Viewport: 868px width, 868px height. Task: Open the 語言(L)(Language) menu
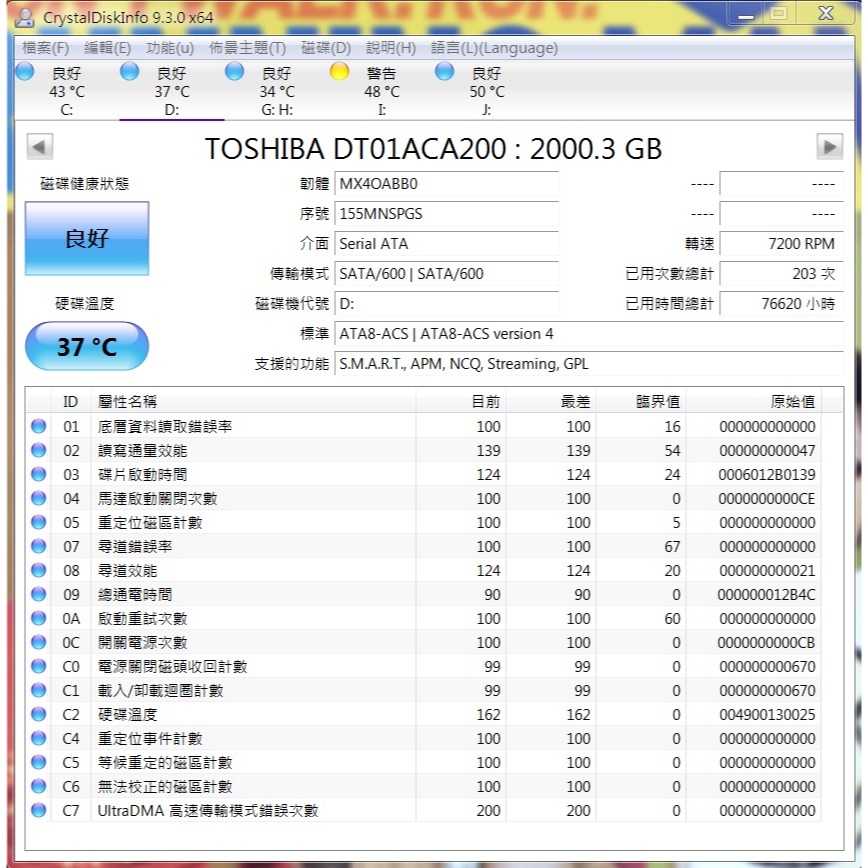pyautogui.click(x=494, y=48)
